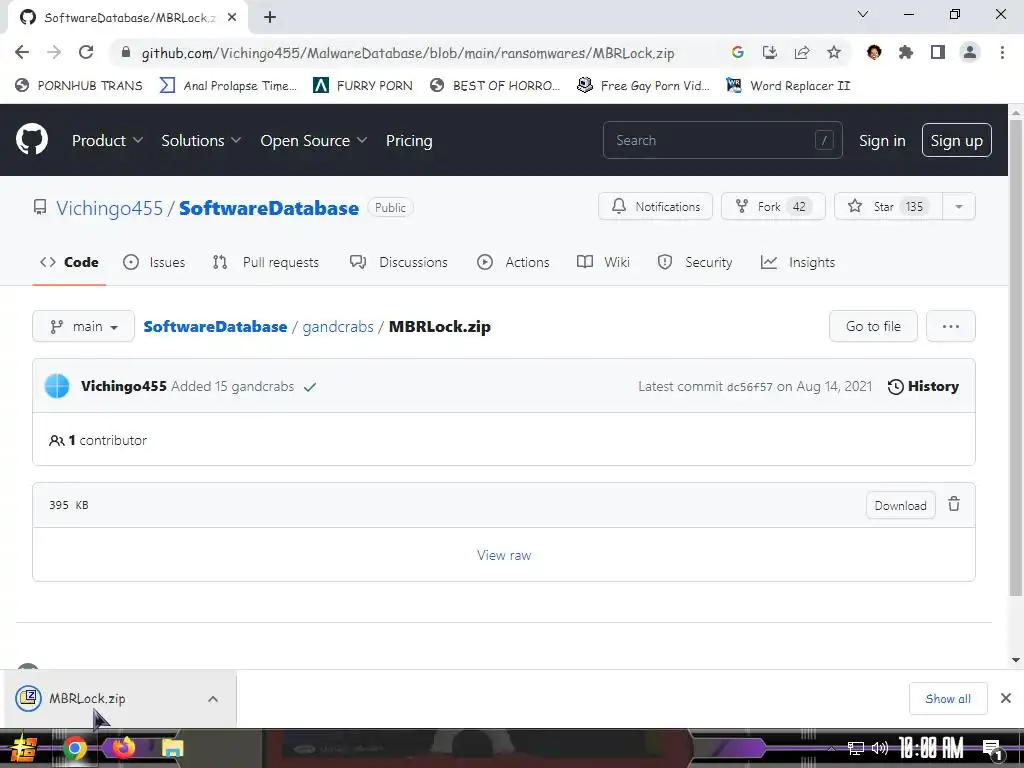Screen dimensions: 1024x768
Task: Open the three-dot file options menu
Action: click(950, 326)
